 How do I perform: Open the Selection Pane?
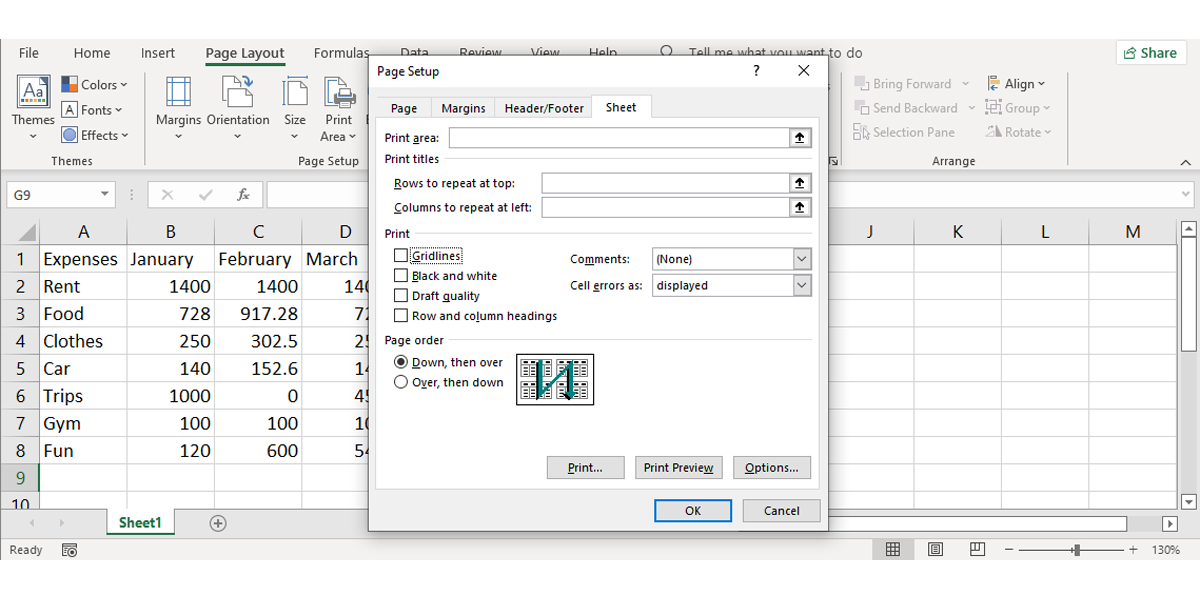click(x=904, y=132)
